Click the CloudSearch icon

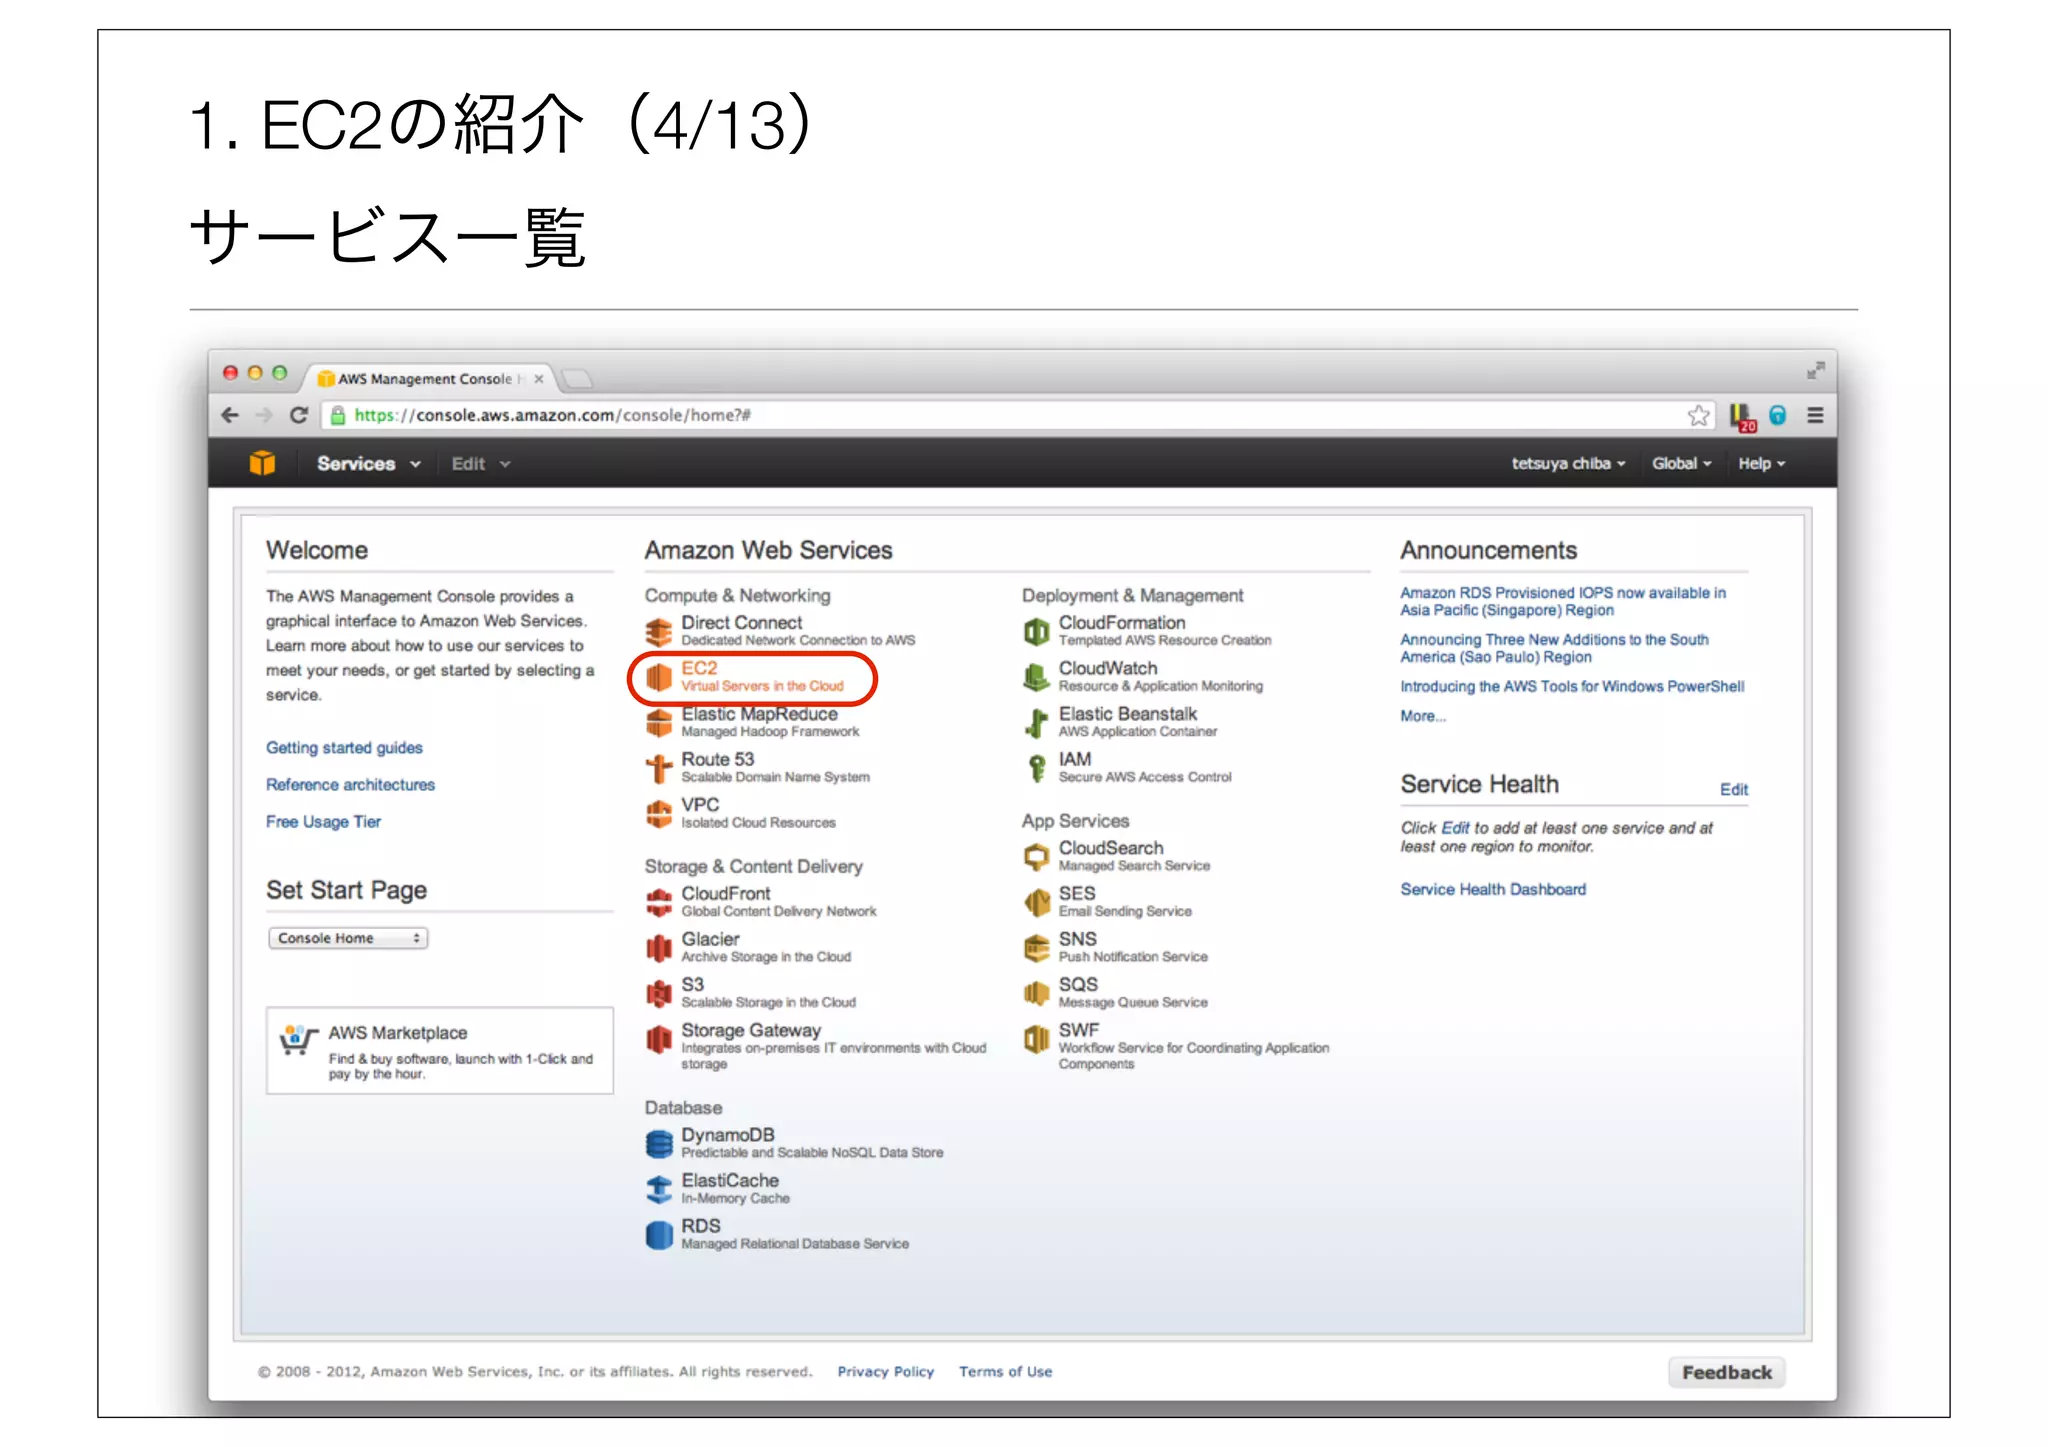(x=1036, y=857)
